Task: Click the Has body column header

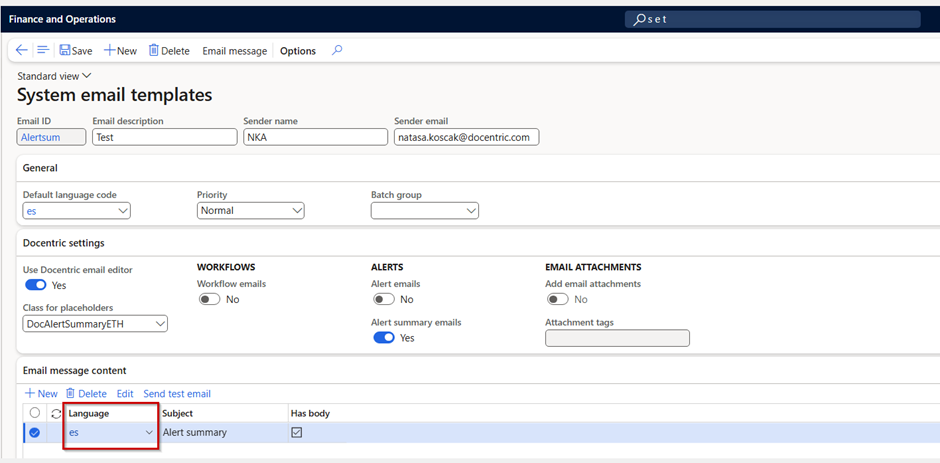Action: [x=311, y=414]
